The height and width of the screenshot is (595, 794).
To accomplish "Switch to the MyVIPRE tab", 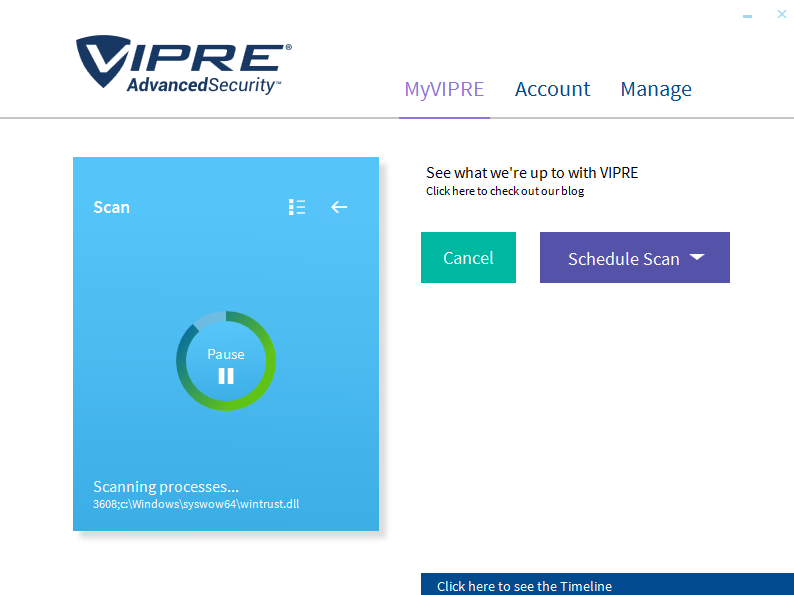I will click(x=444, y=89).
